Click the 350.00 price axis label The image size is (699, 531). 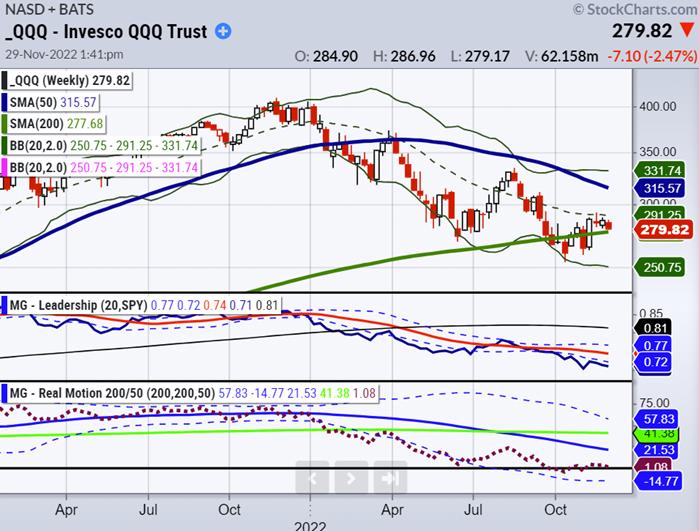tap(658, 152)
